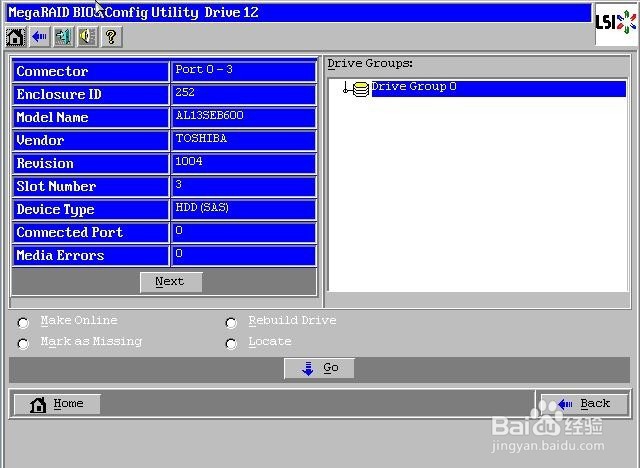Screen dimensions: 640x468
Task: Click the home icon in the toolbar
Action: click(x=16, y=37)
